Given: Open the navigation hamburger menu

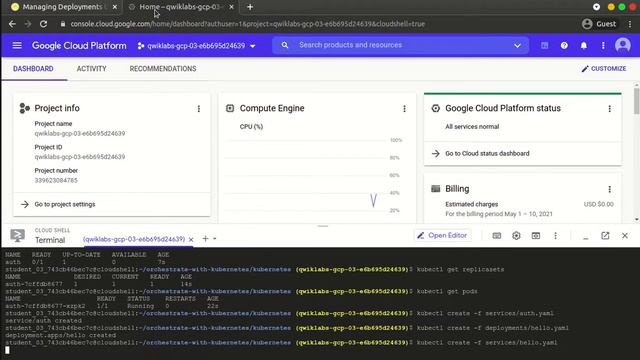Looking at the screenshot, I should point(17,45).
